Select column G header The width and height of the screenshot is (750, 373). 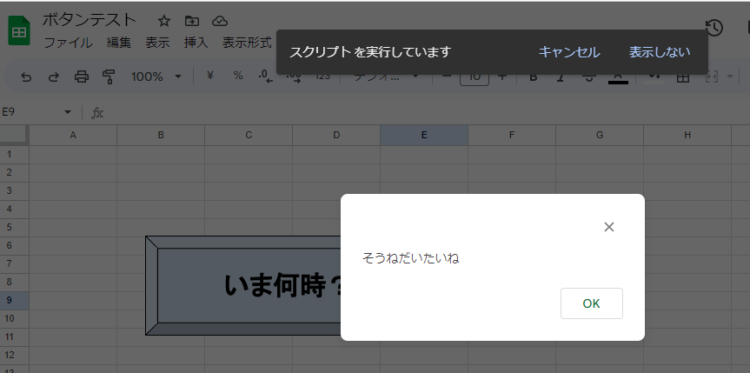(599, 135)
